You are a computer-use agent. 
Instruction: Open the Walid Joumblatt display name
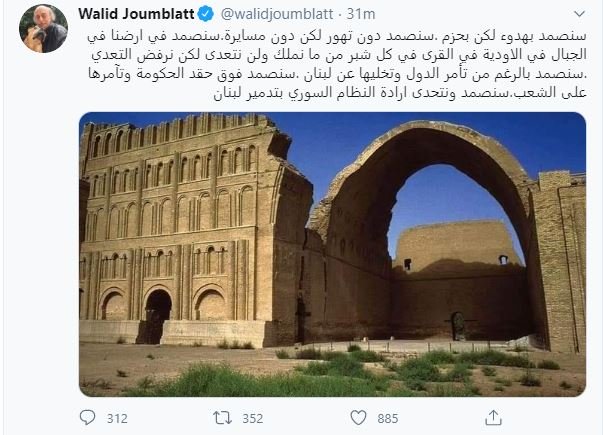tap(136, 14)
